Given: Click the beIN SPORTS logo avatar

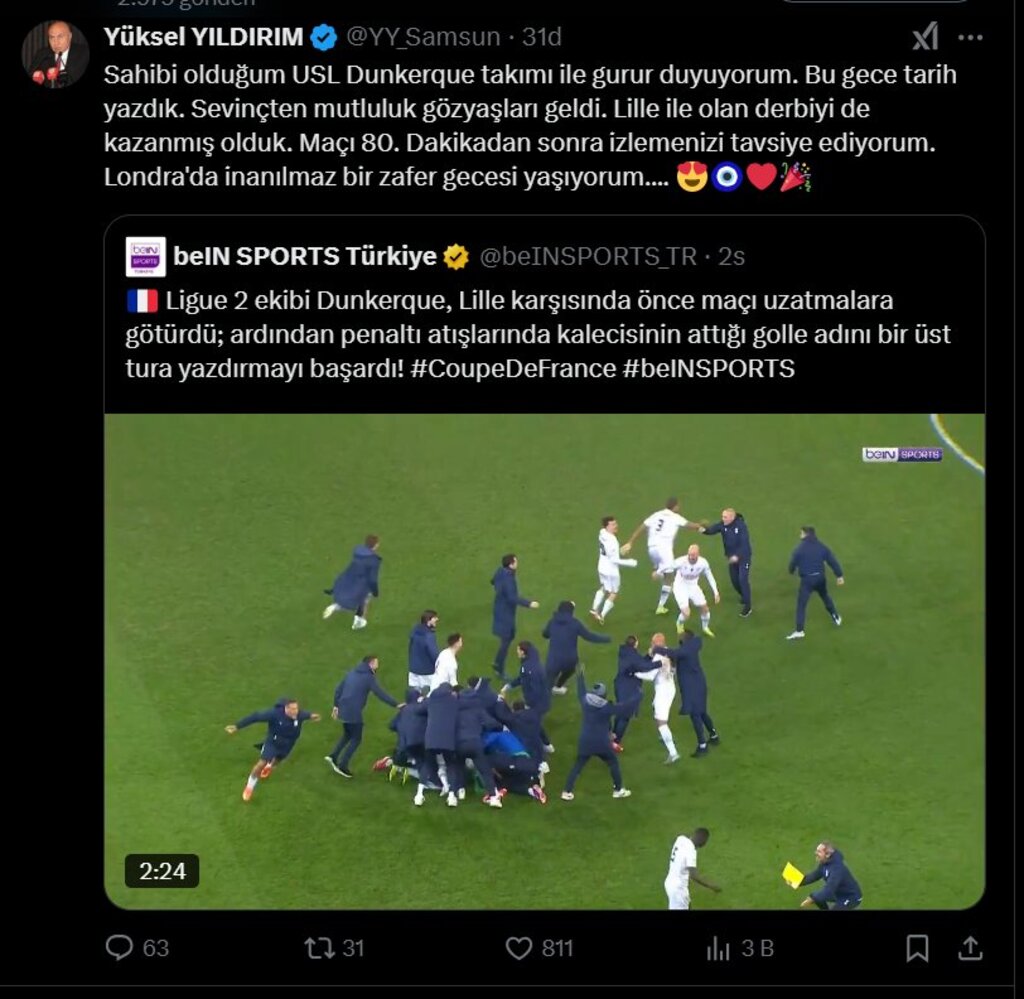Looking at the screenshot, I should tap(145, 257).
